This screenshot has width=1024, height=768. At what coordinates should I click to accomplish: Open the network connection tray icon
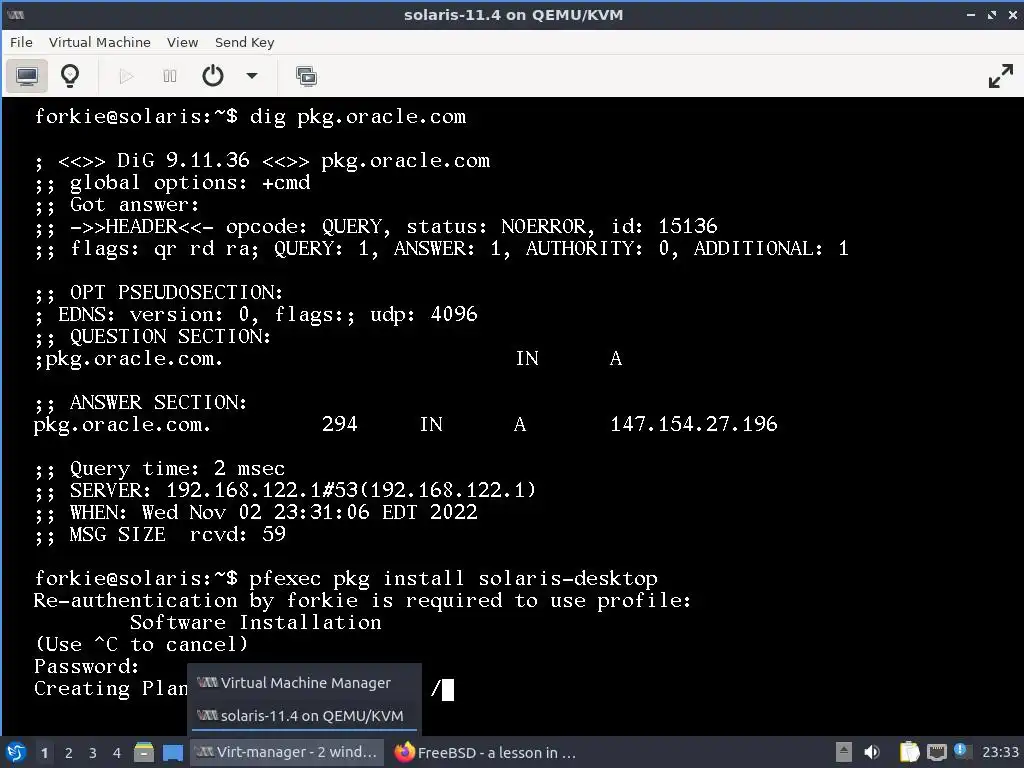tap(936, 752)
